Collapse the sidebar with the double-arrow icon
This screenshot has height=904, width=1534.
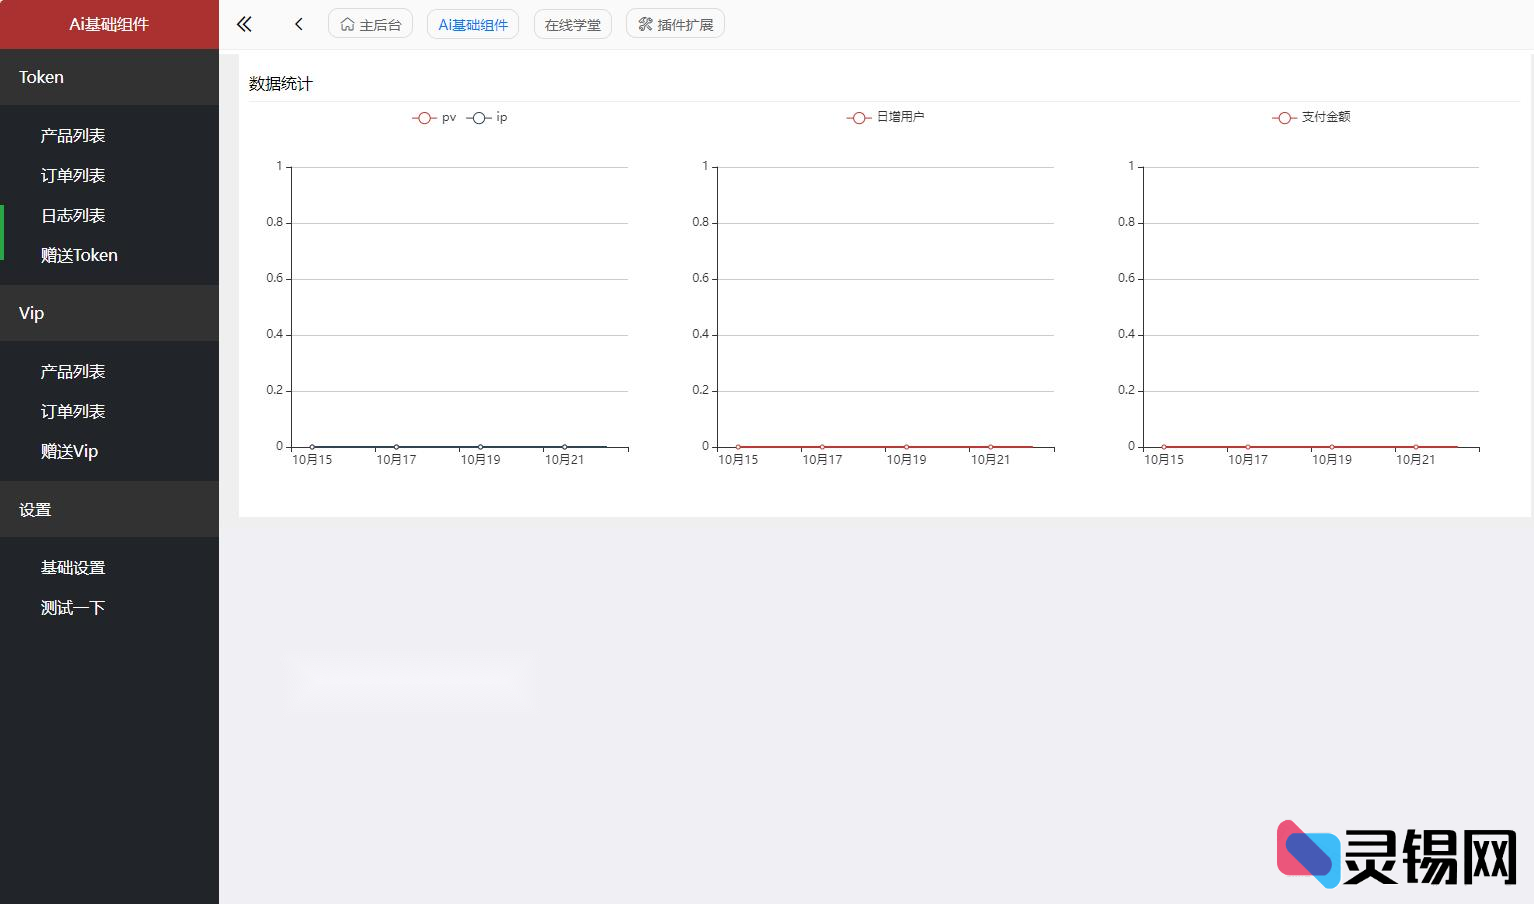[243, 23]
